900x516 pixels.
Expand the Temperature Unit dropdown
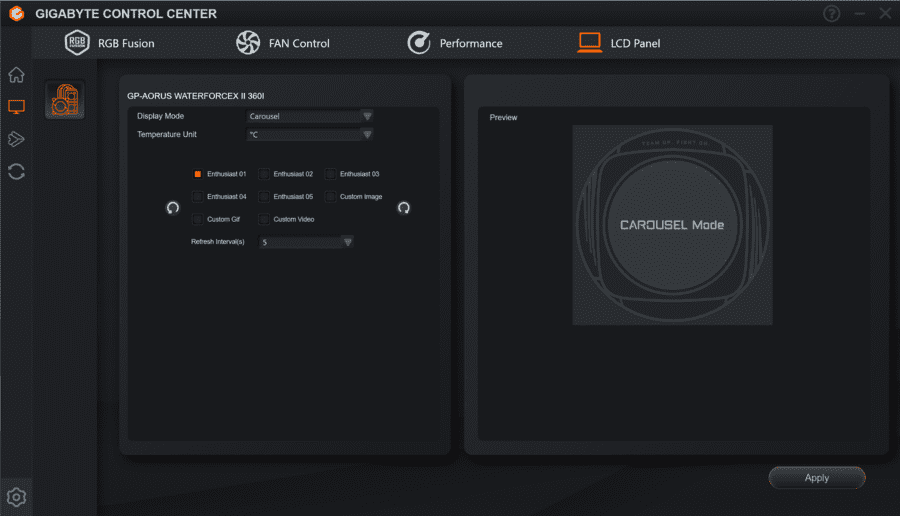[309, 134]
